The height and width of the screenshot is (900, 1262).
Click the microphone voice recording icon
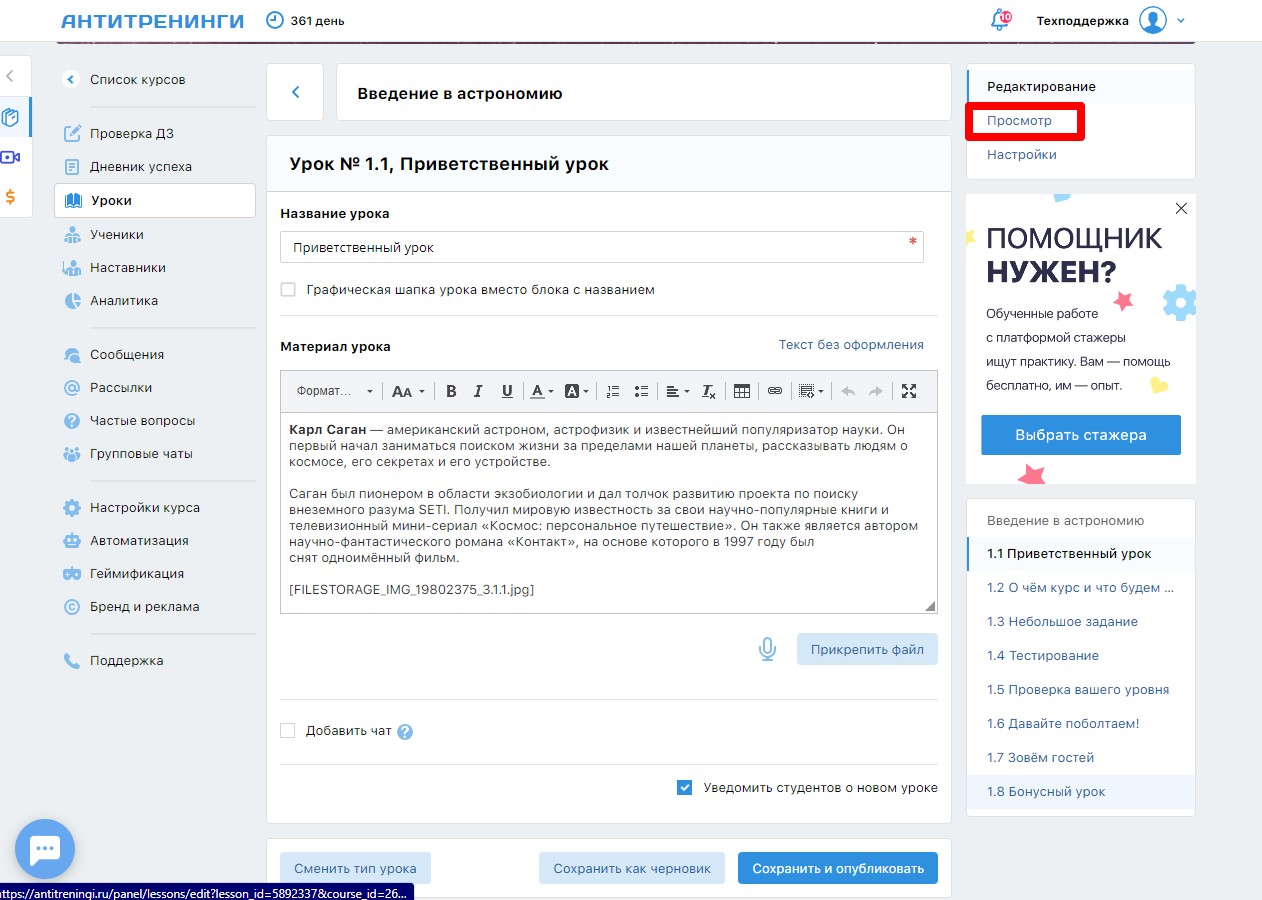[x=767, y=649]
